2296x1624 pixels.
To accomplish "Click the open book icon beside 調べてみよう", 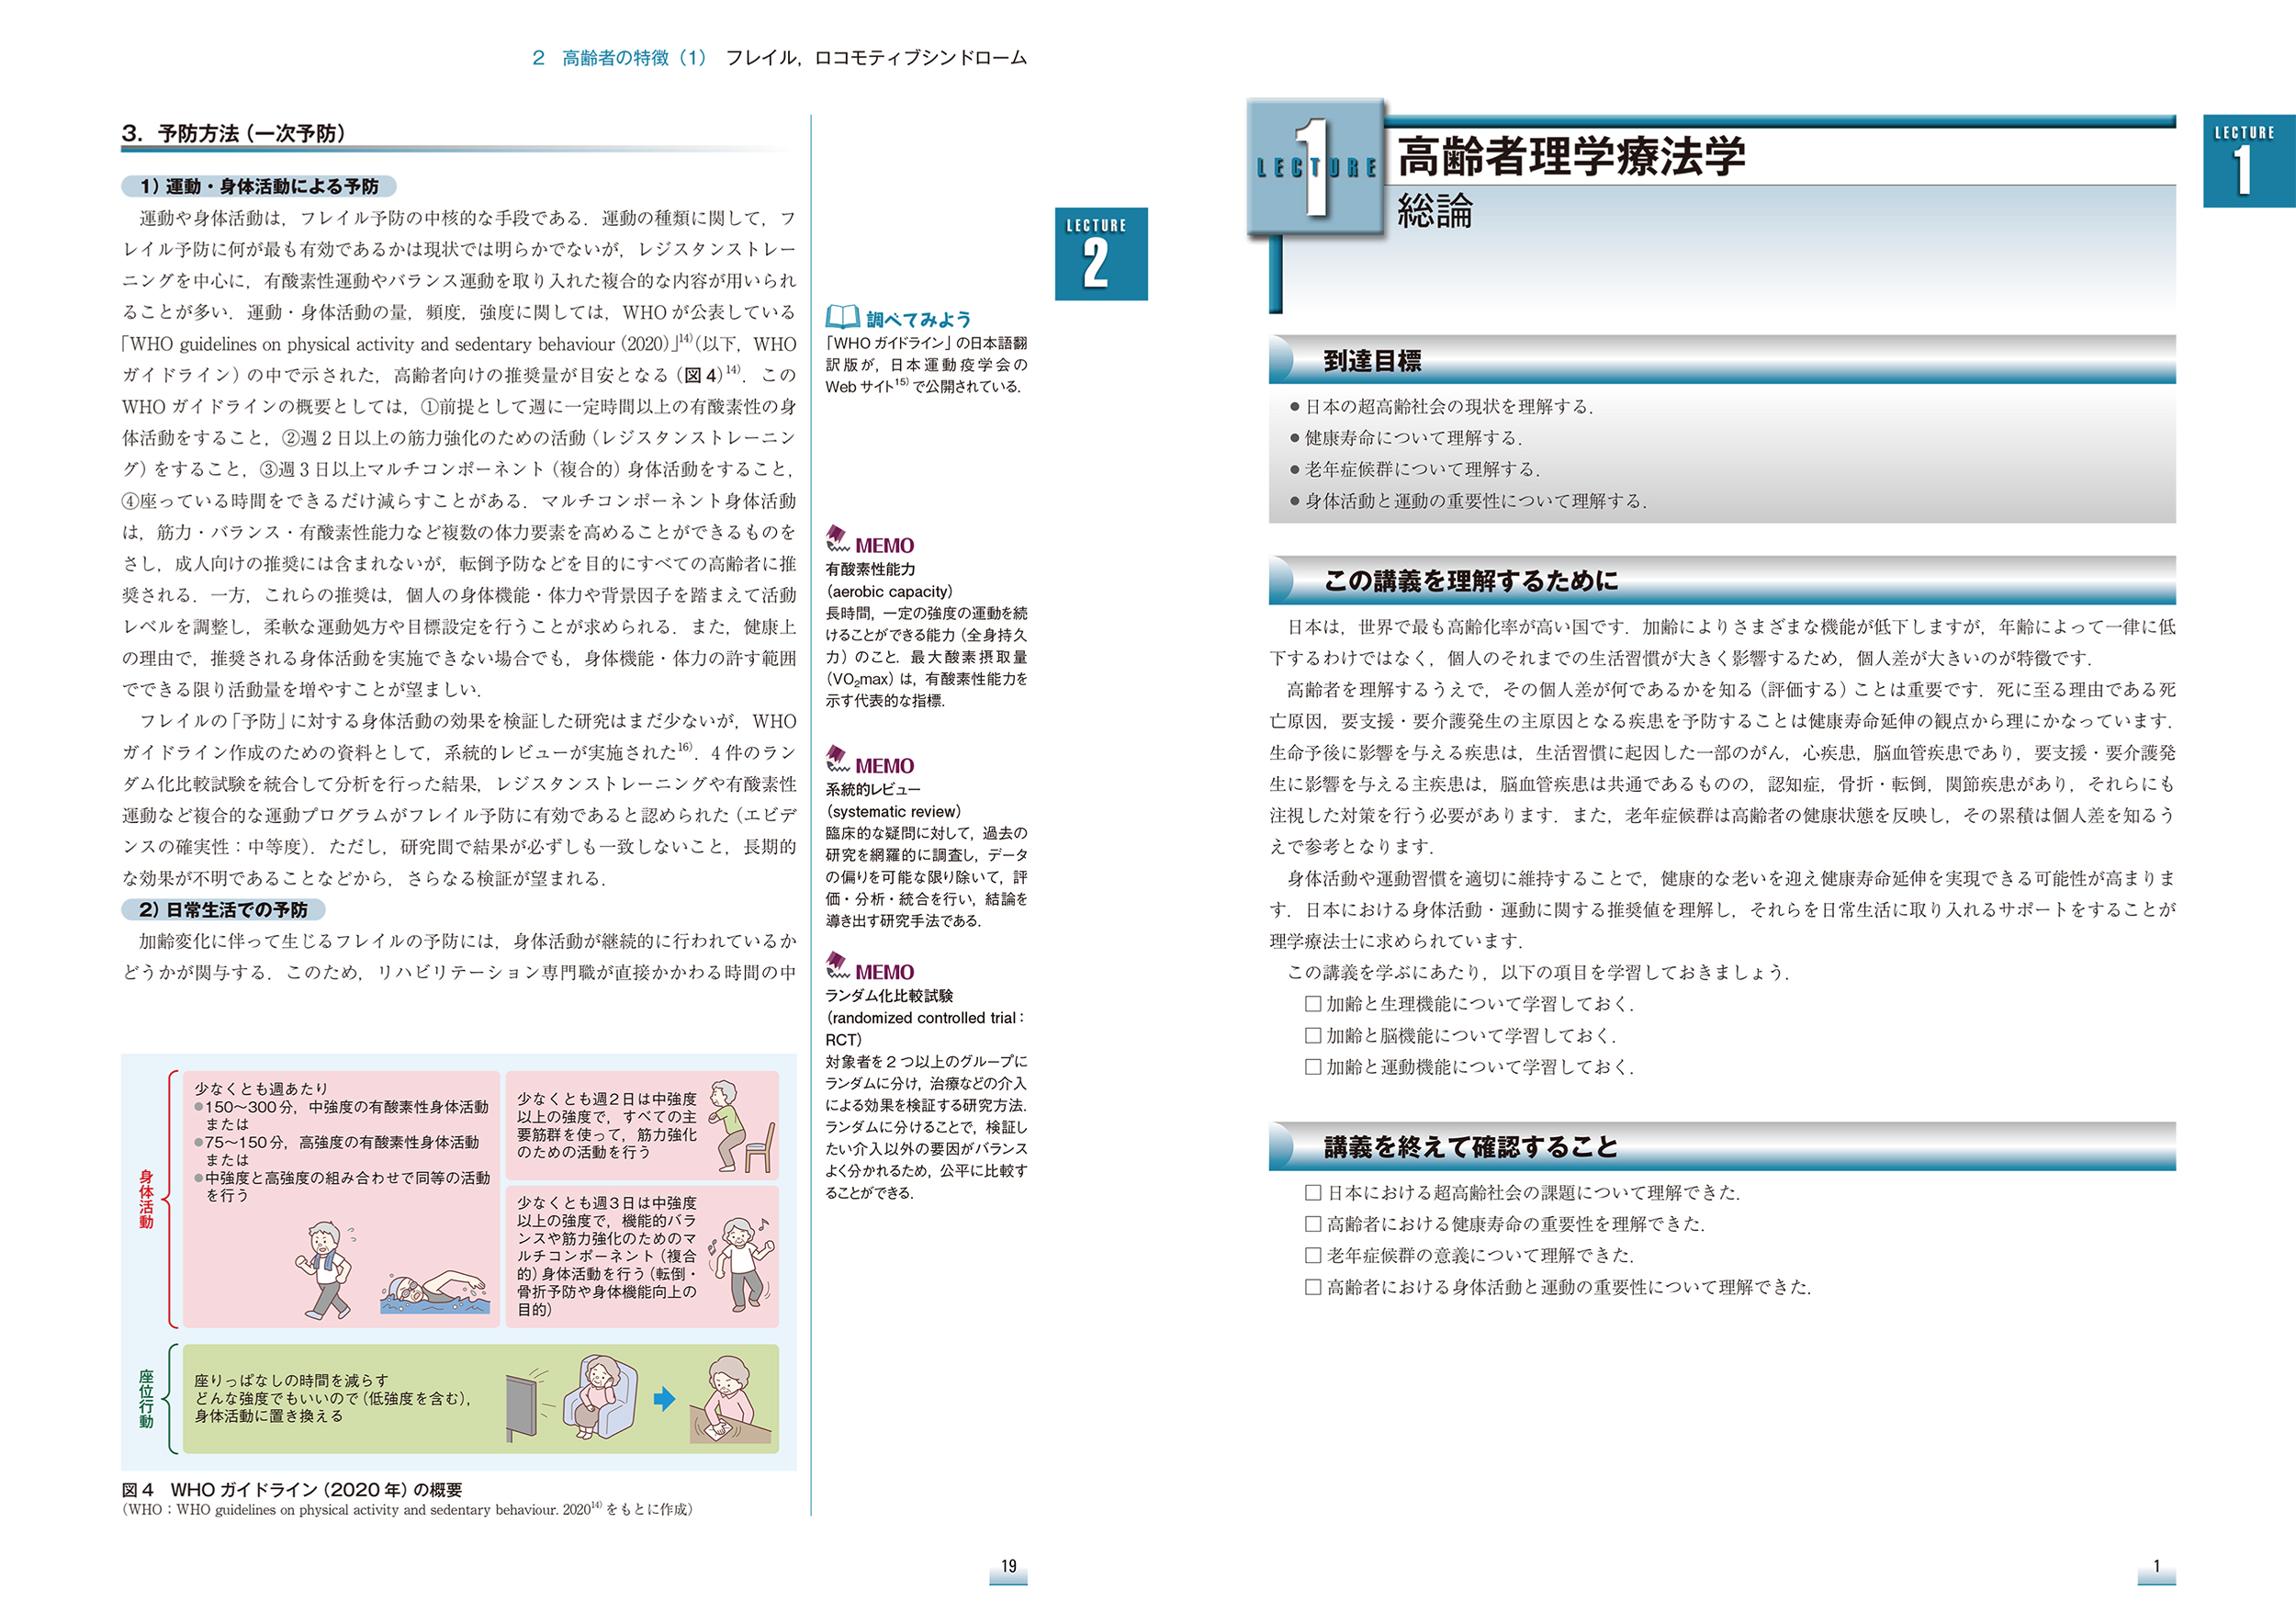I will (842, 317).
